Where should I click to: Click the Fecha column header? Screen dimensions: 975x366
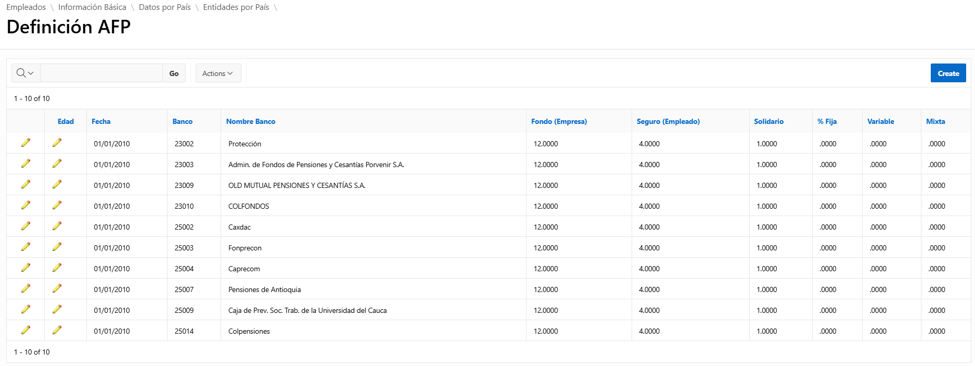[101, 122]
